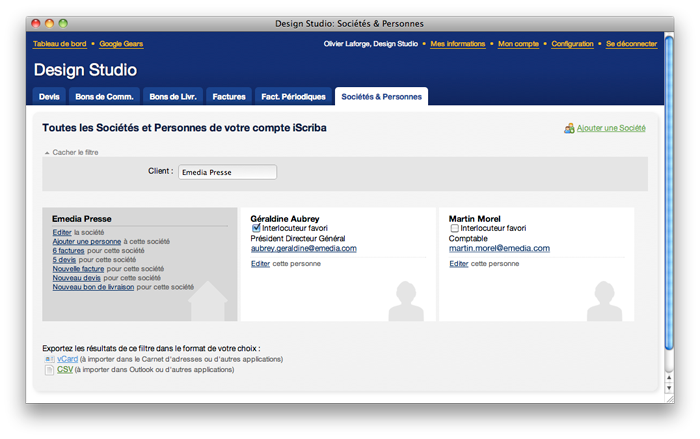The image size is (700, 439).
Task: Click the Ajouter une Société link
Action: pos(611,128)
